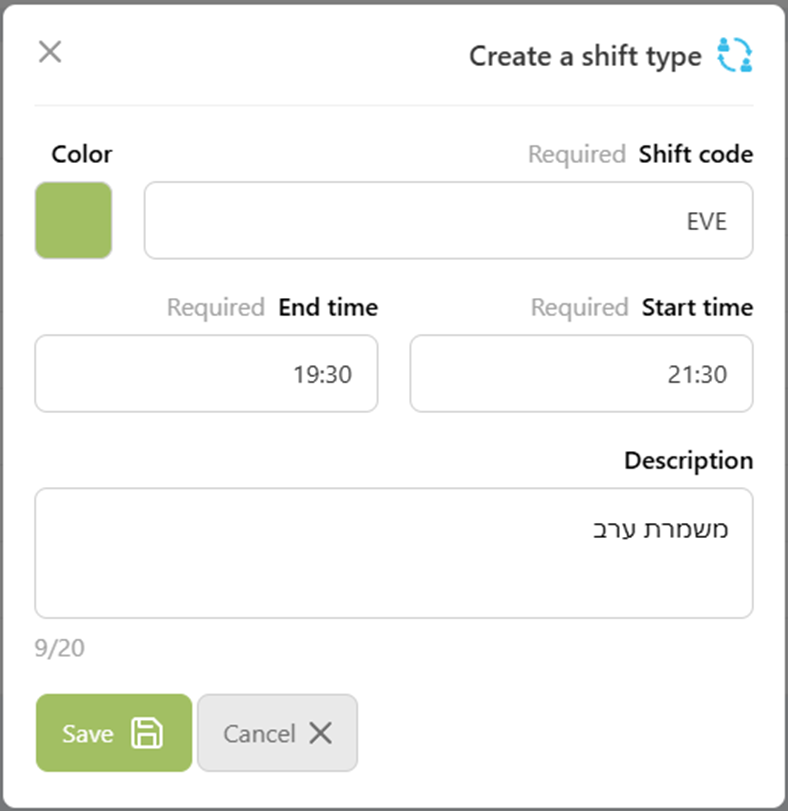
Task: Click the Create a shift type heading
Action: (x=585, y=56)
